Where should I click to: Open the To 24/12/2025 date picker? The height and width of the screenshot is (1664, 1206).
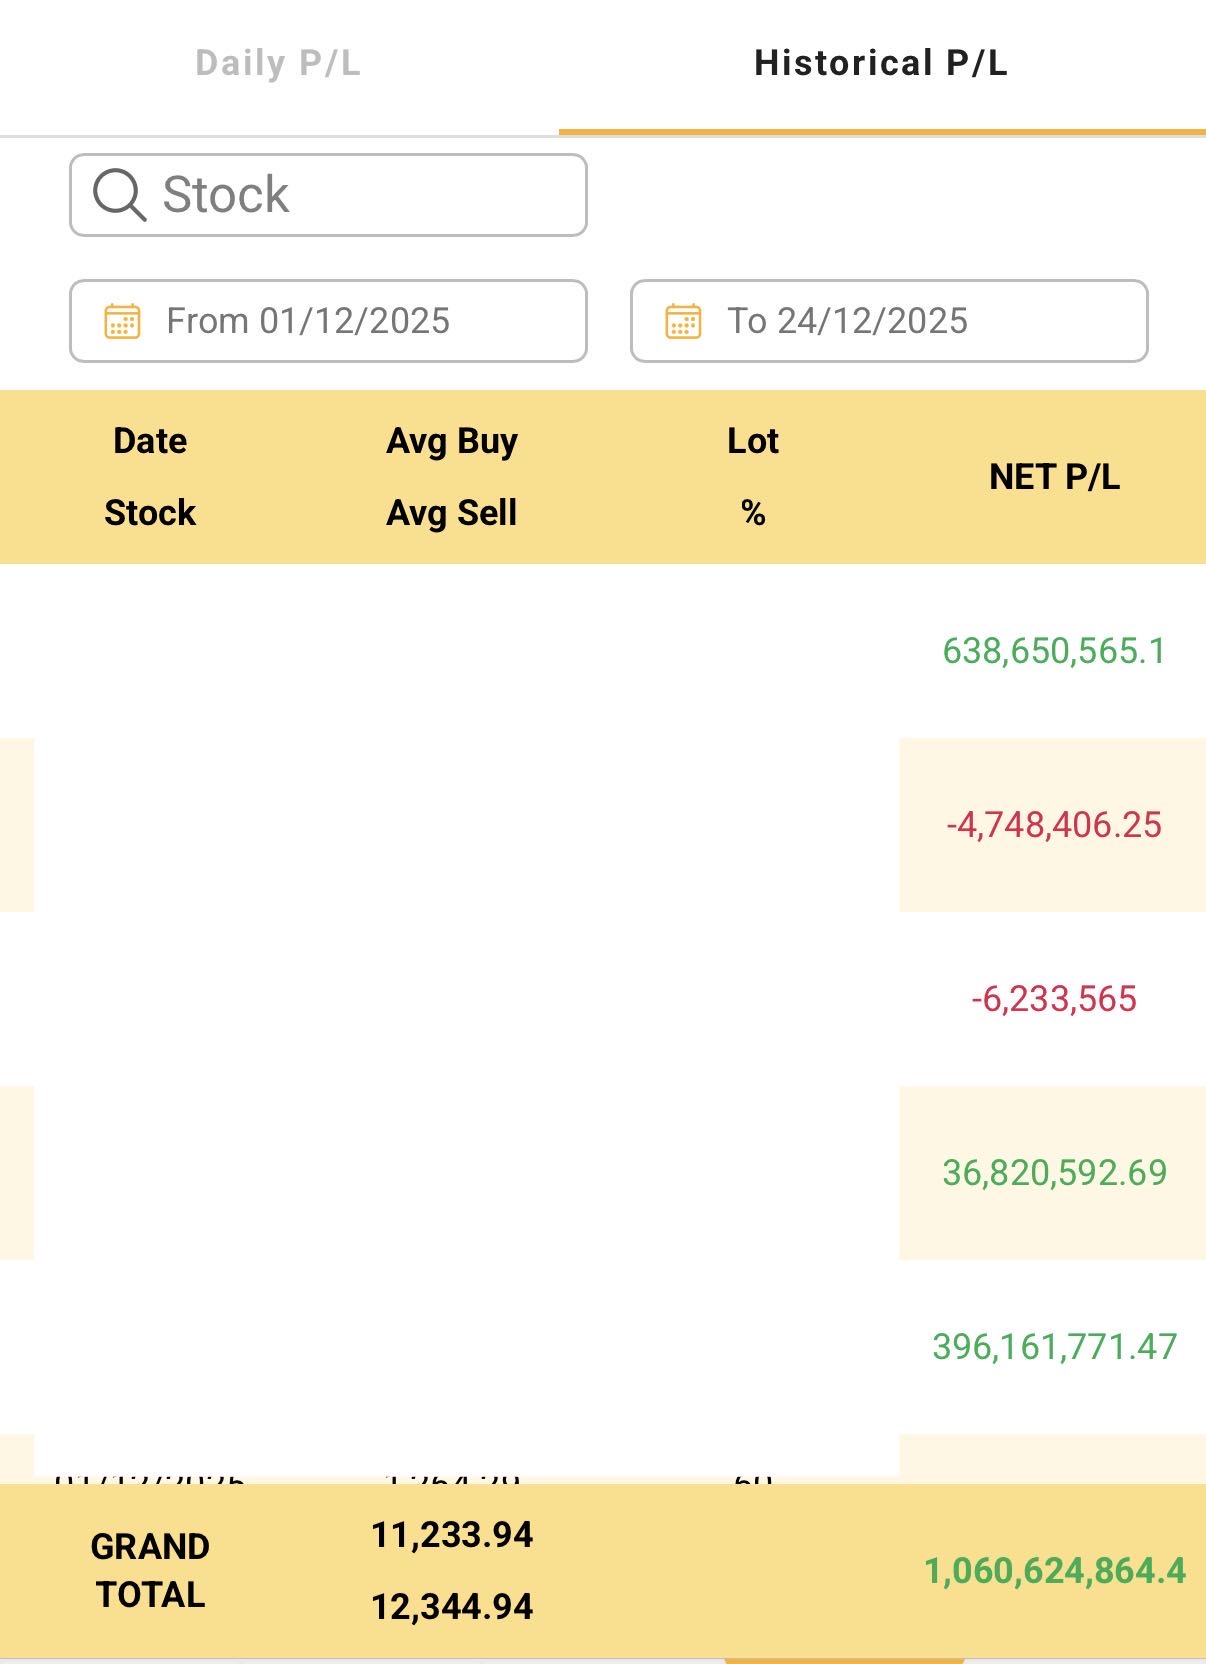click(x=888, y=321)
